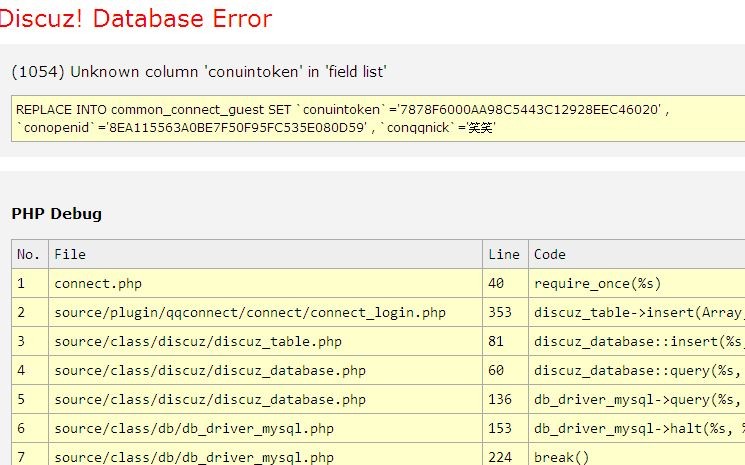Click the 'discuz_database::query(%s,' code cell
745x465 pixels.
click(637, 370)
